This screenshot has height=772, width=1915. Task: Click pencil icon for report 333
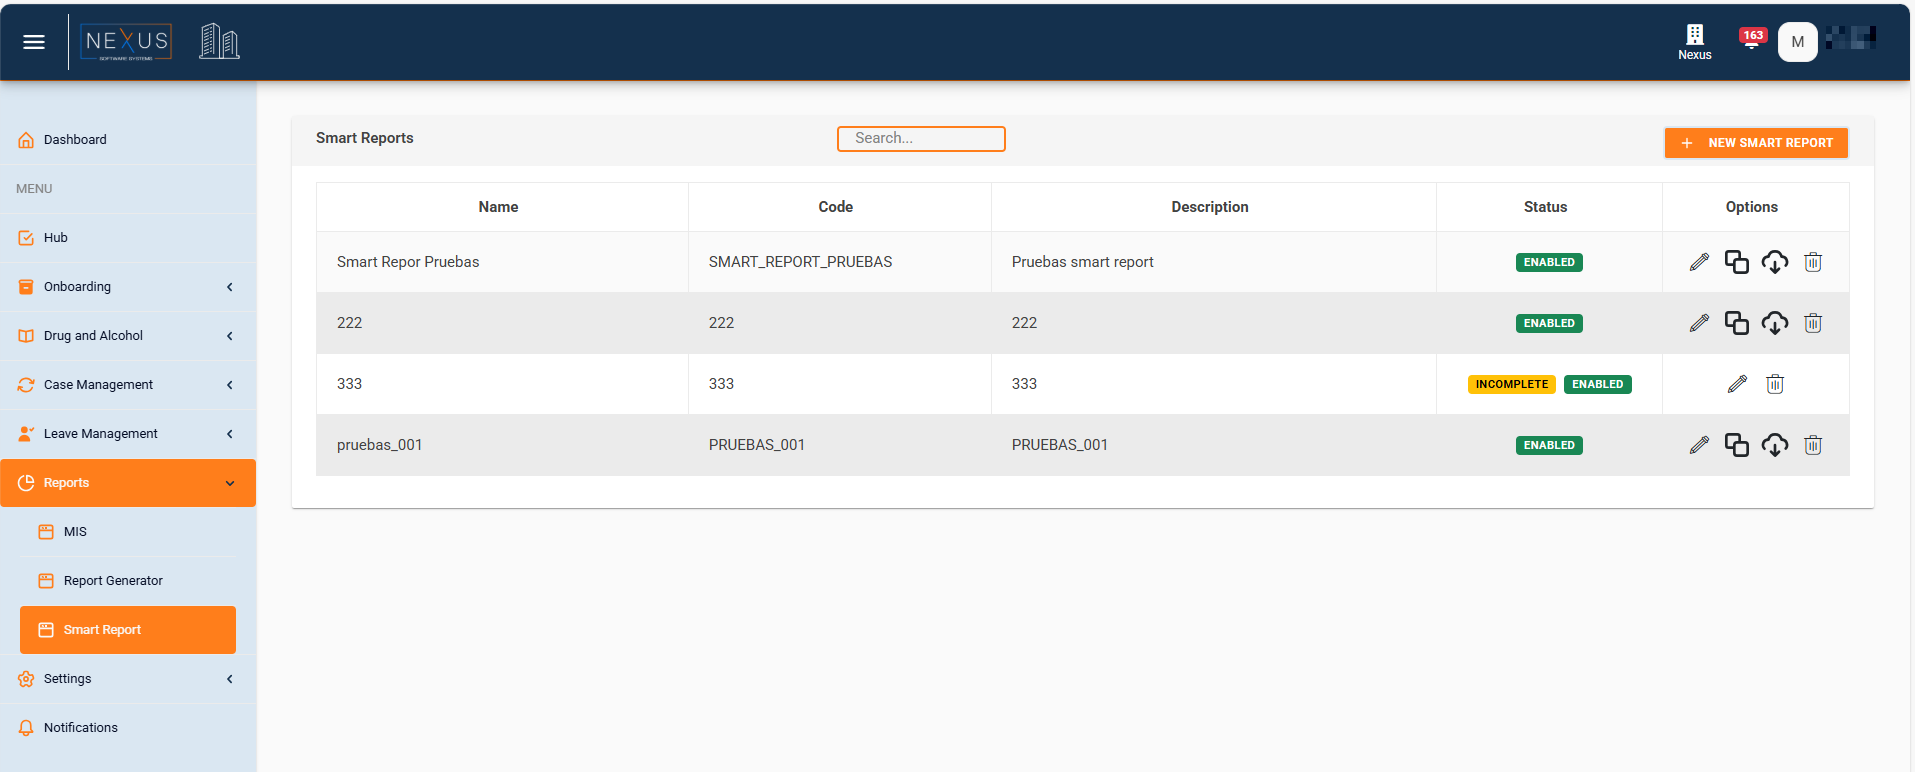coord(1737,384)
